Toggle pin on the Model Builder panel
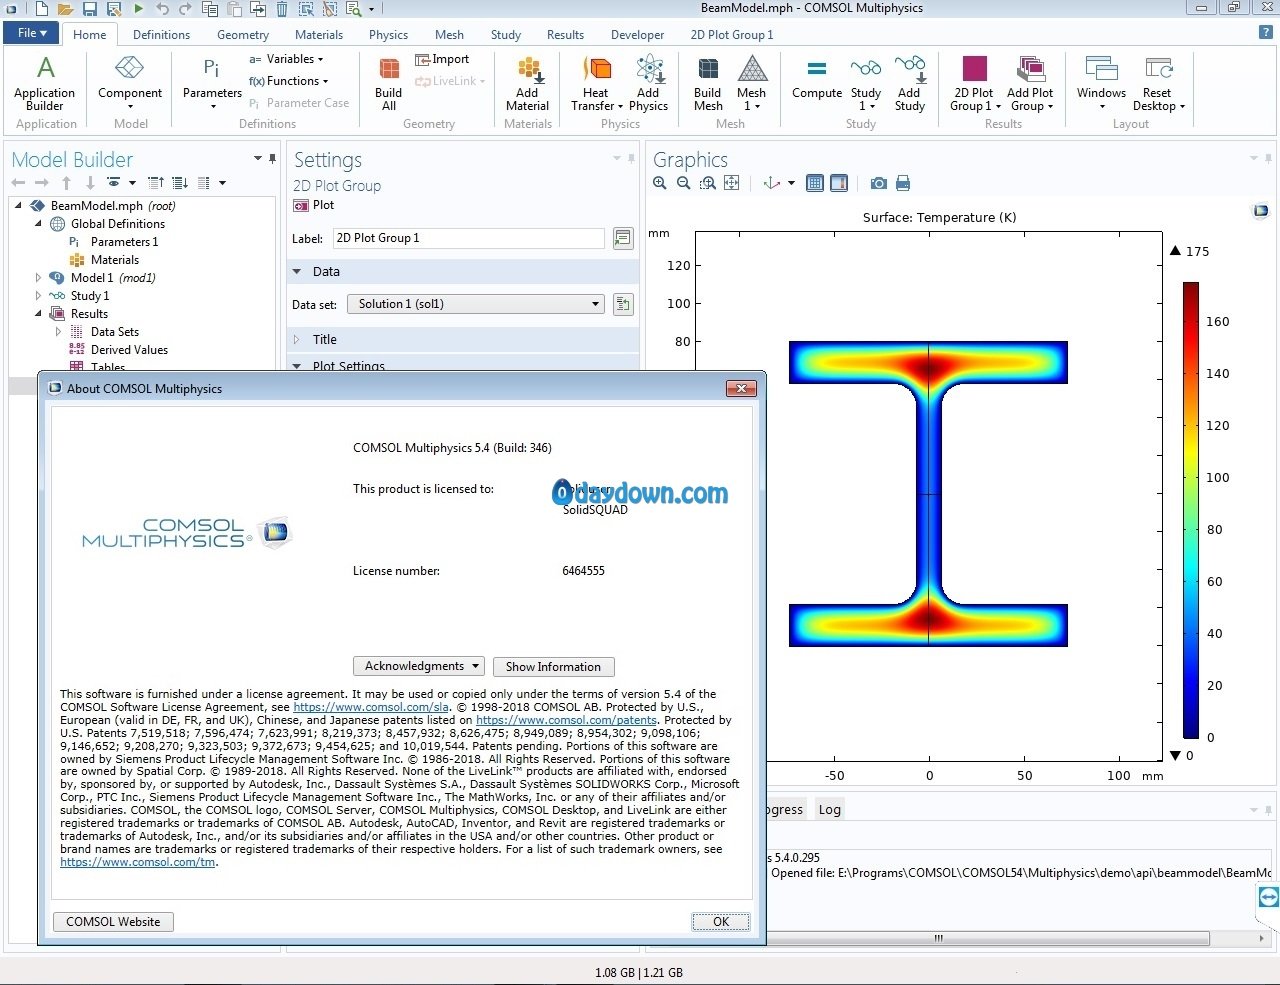Screen dimensions: 1280x985 tap(272, 158)
